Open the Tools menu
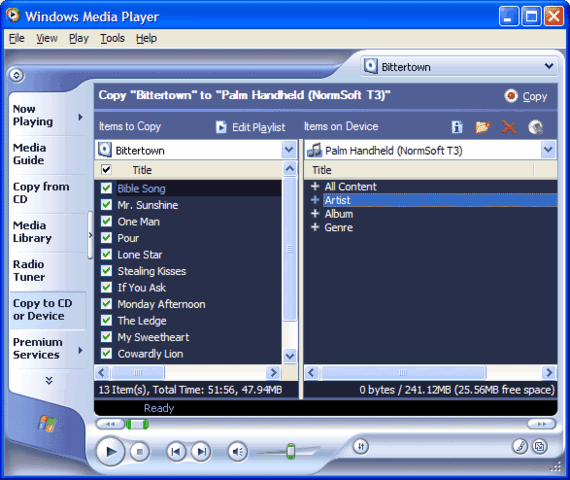Image resolution: width=570 pixels, height=480 pixels. coord(112,38)
